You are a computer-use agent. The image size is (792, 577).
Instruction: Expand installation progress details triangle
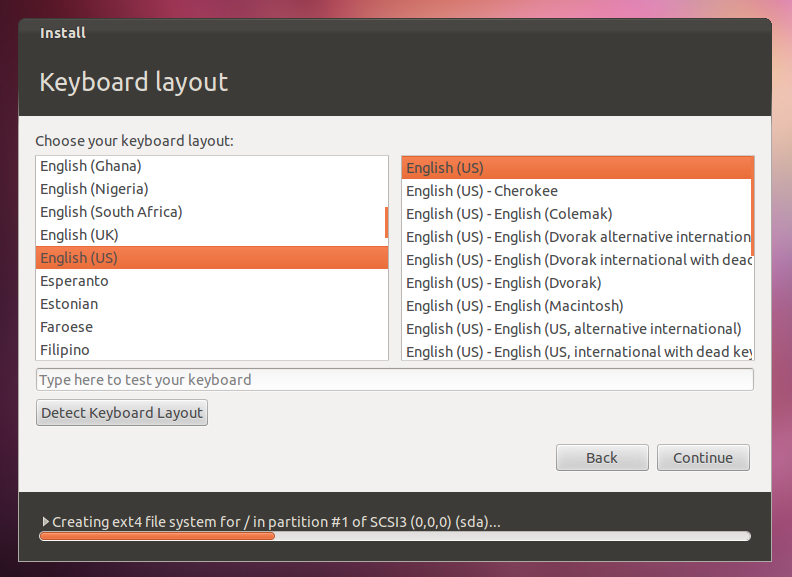tap(45, 521)
